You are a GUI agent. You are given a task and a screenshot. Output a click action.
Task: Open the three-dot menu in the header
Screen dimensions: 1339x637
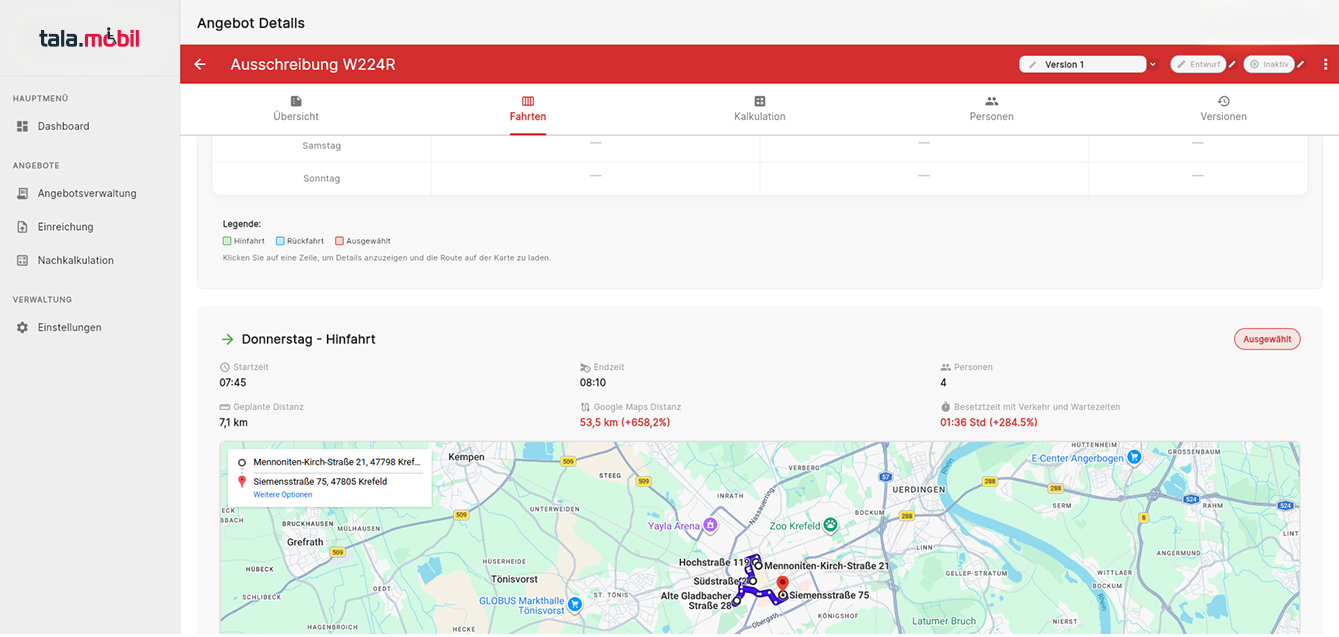[1325, 63]
